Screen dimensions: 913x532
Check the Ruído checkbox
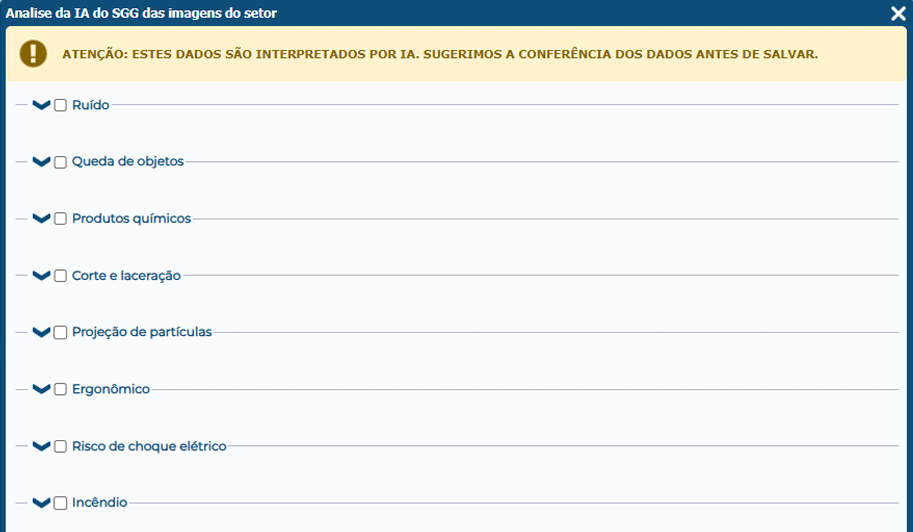pyautogui.click(x=61, y=105)
